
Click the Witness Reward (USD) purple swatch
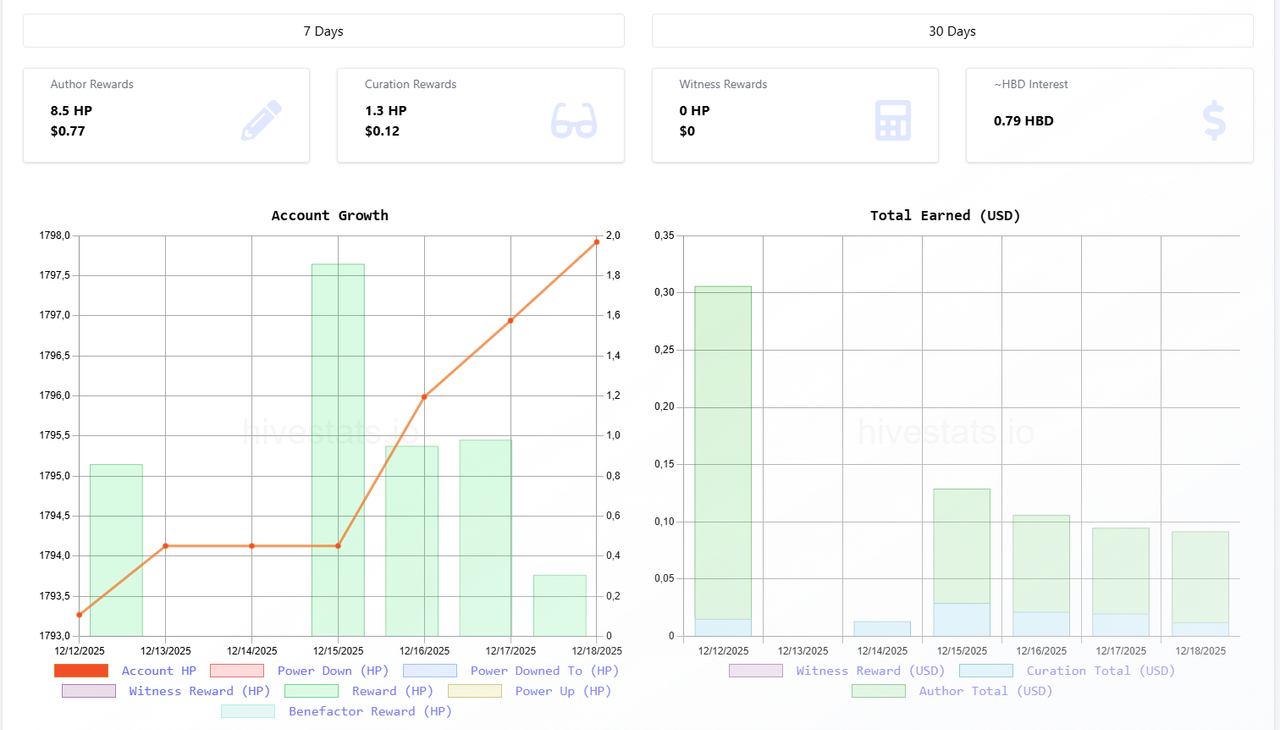point(755,671)
